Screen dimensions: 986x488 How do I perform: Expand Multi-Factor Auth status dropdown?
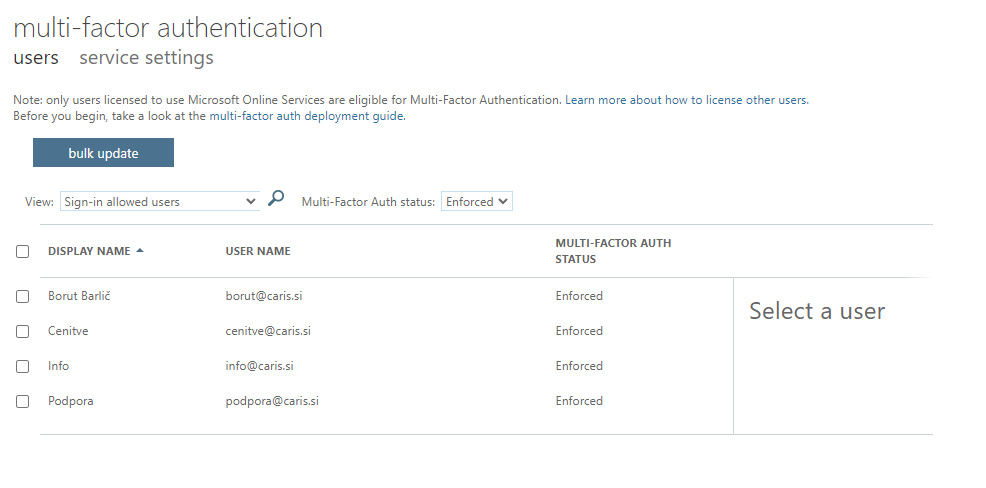click(476, 201)
